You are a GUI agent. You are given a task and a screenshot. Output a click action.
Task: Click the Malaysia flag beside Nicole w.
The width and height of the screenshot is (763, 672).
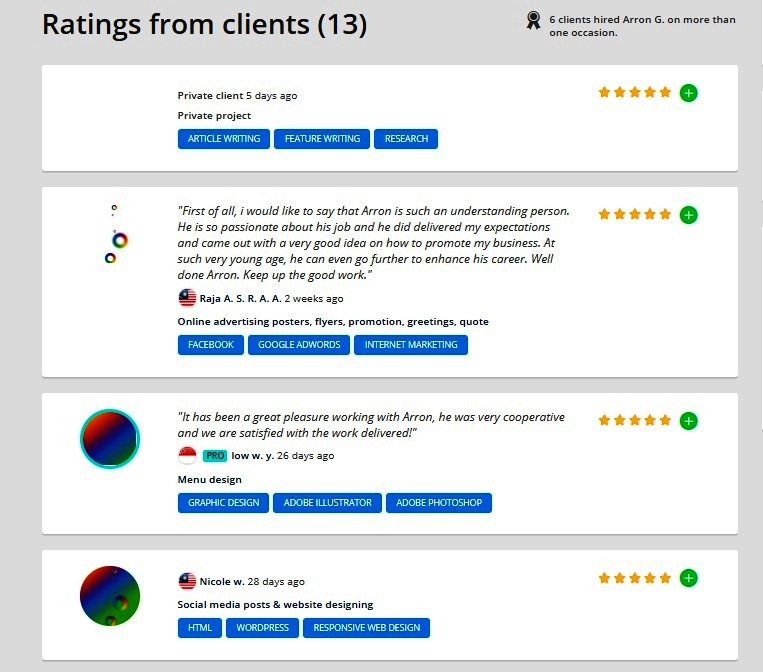click(x=187, y=581)
